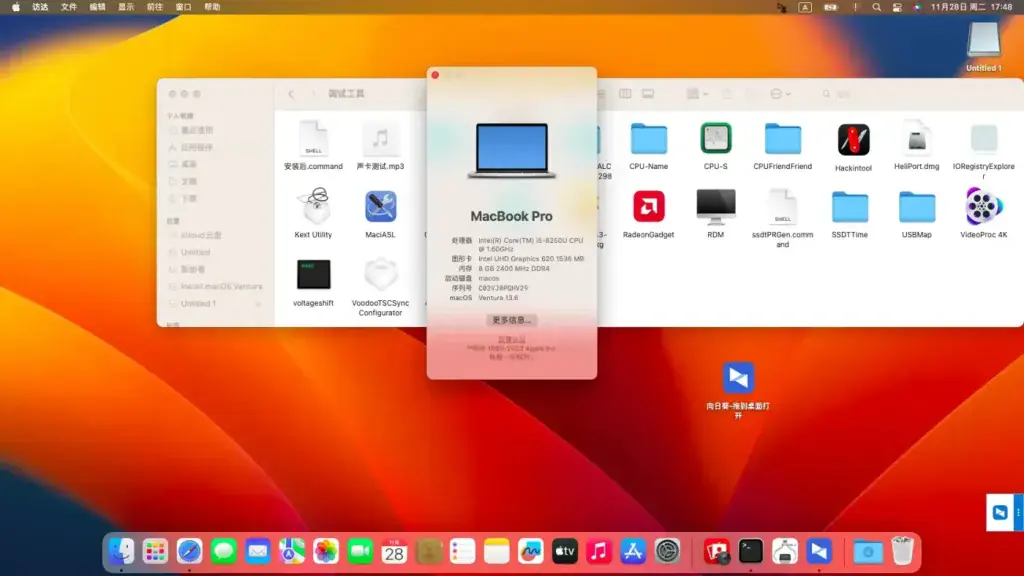Select the ssdtPRGen.command shell file
Viewport: 1024px width, 576px height.
782,207
